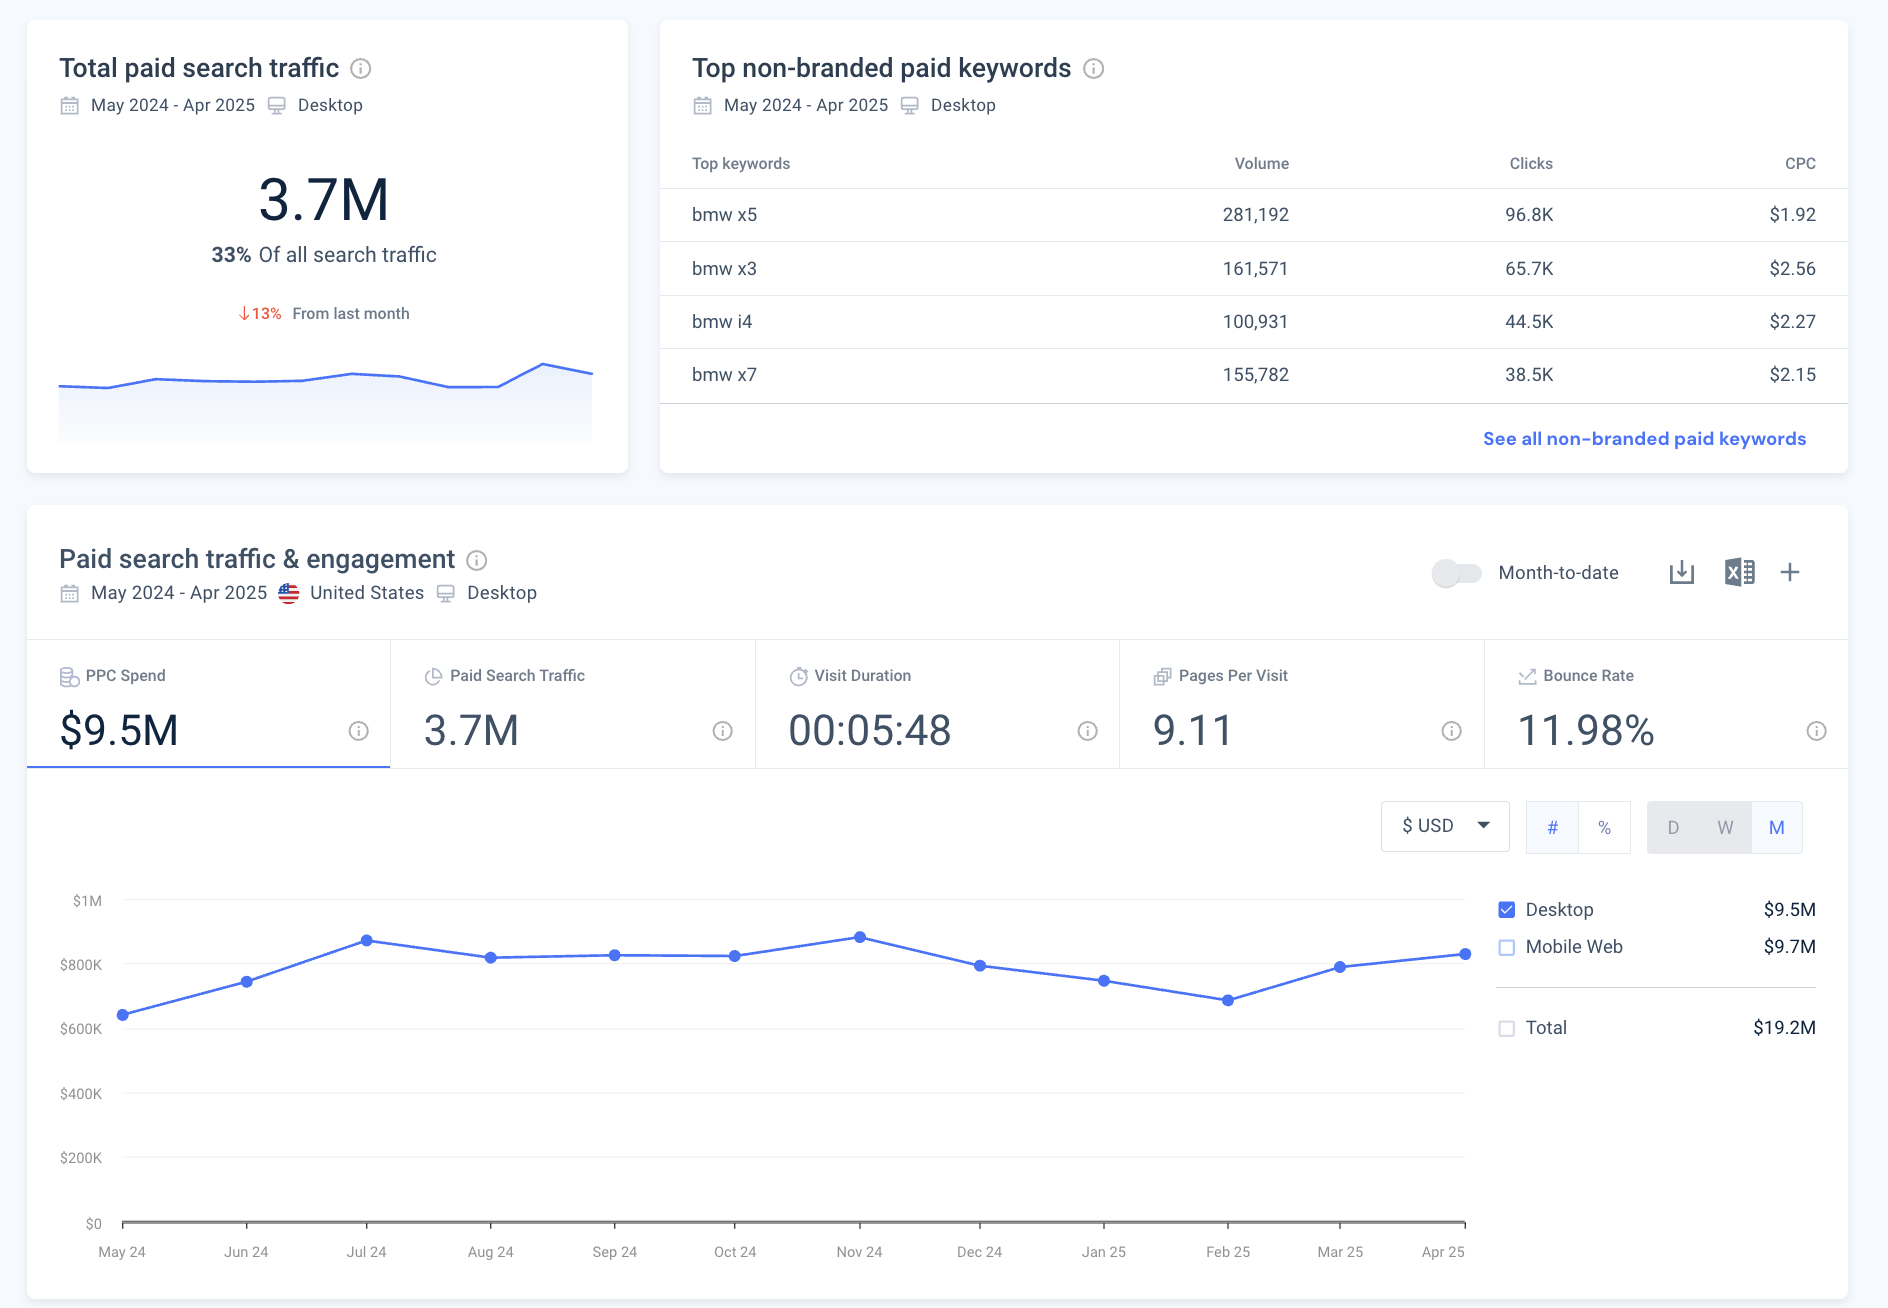Click desktop icon in Top non-branded keywords card
This screenshot has width=1888, height=1308.
click(910, 105)
